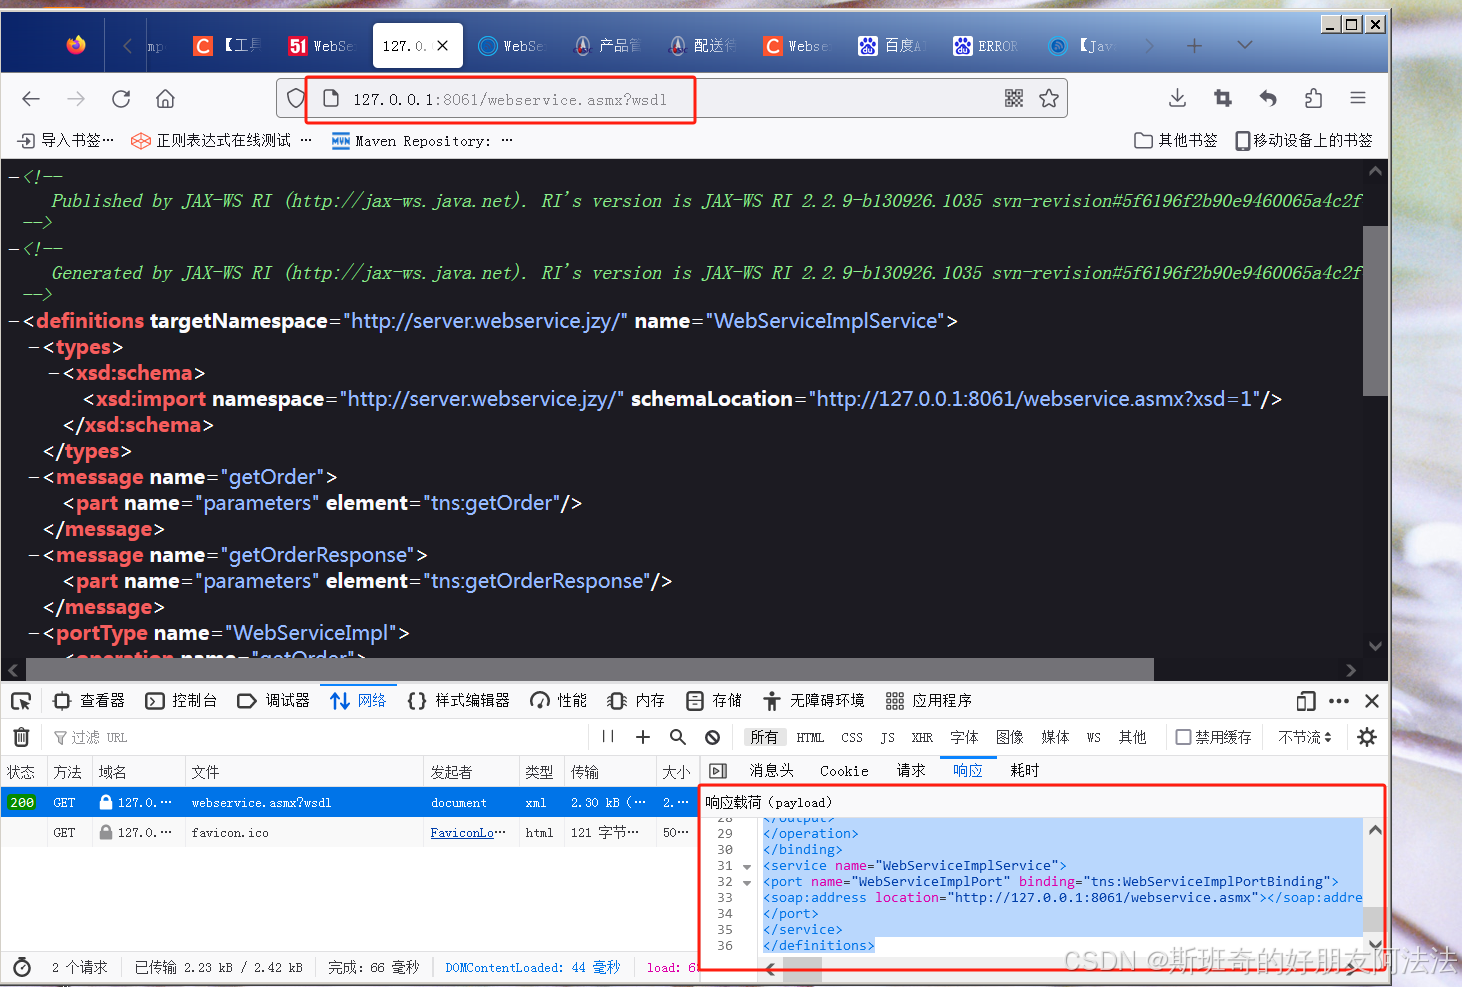The image size is (1462, 987).
Task: Toggle responsive design mode
Action: (x=1305, y=701)
